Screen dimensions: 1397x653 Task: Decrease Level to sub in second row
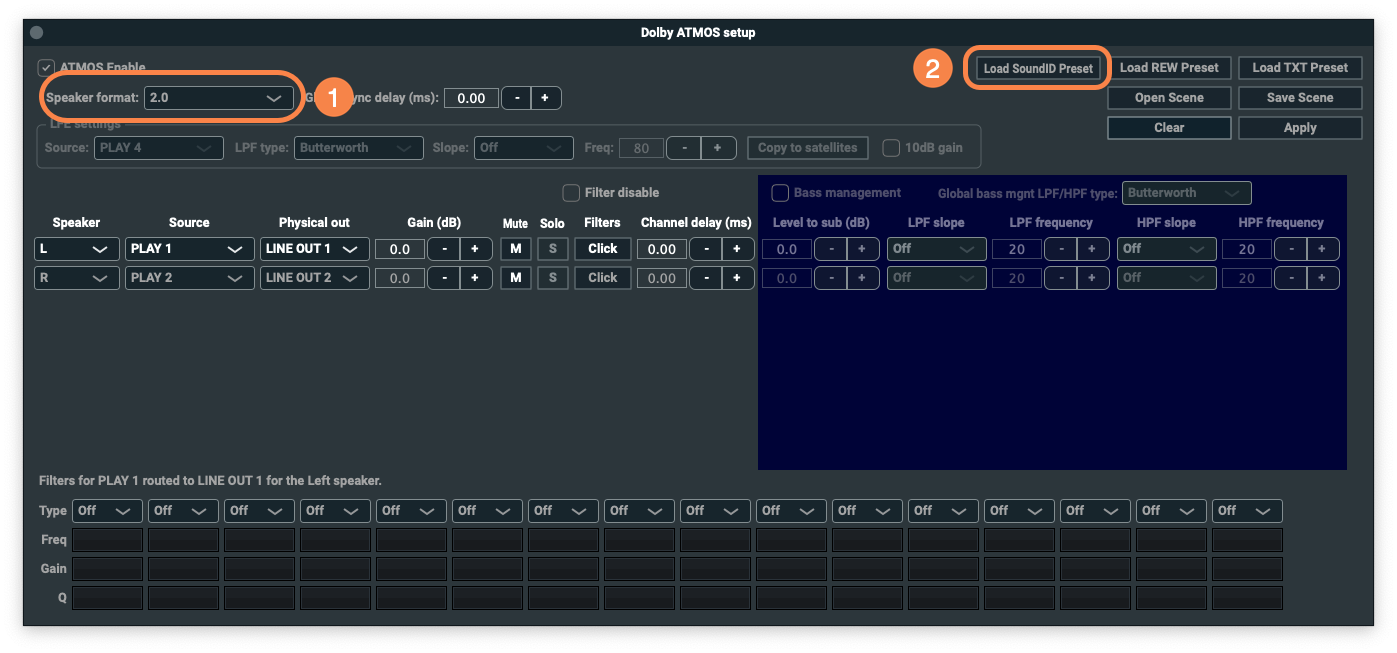(830, 278)
